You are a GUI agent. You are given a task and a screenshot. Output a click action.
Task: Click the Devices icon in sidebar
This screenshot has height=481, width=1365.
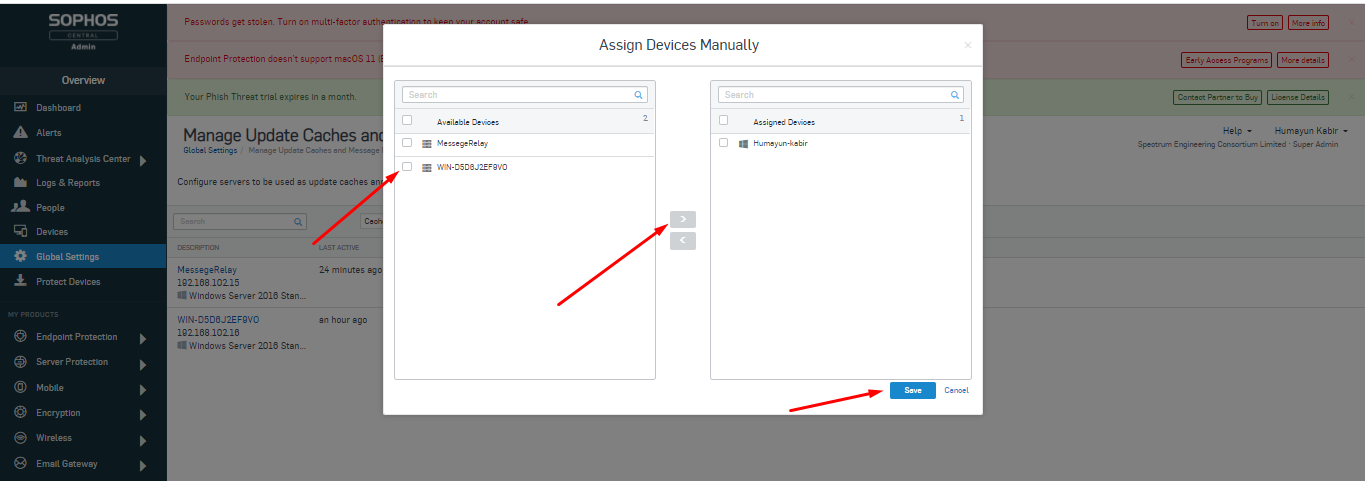[x=20, y=231]
